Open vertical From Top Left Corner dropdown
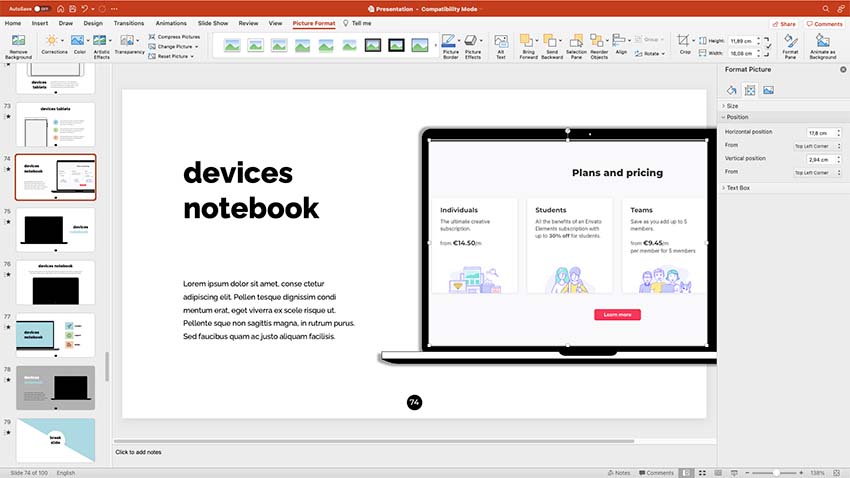Viewport: 850px width, 478px height. (817, 173)
